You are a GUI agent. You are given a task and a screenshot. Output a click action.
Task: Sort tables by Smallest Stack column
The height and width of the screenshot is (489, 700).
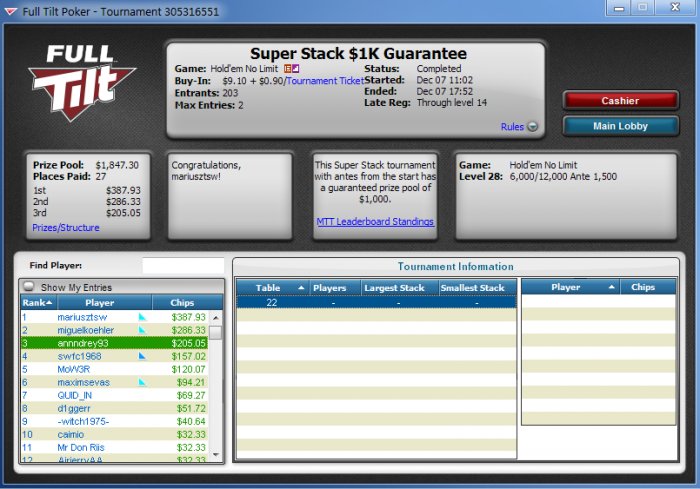pyautogui.click(x=478, y=288)
